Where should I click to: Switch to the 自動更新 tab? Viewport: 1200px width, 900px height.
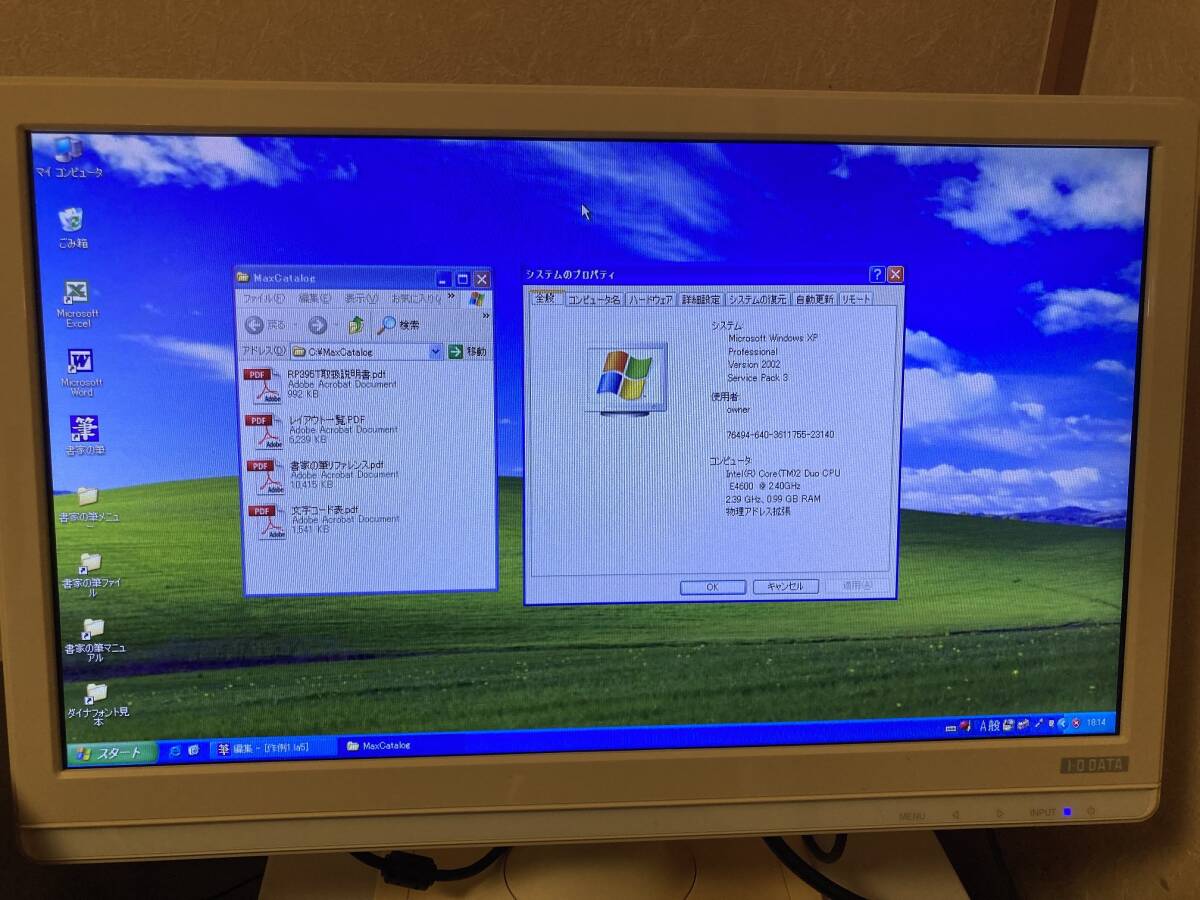[x=814, y=300]
